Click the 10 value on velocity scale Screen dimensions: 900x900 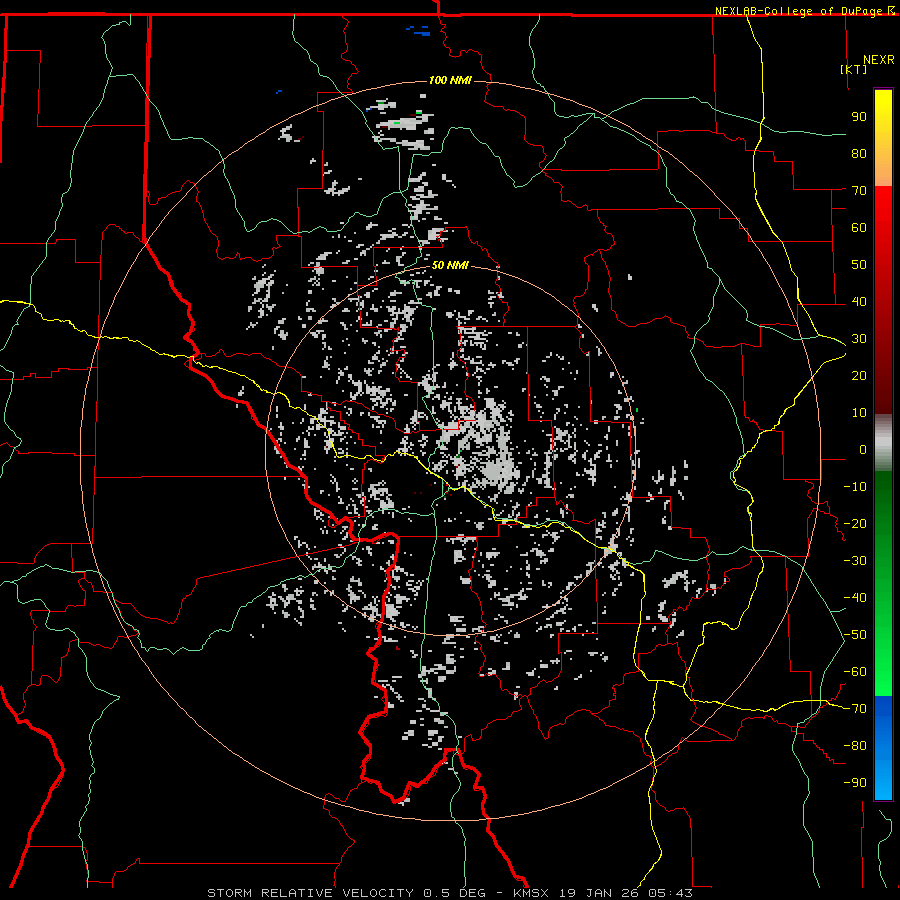tap(859, 413)
